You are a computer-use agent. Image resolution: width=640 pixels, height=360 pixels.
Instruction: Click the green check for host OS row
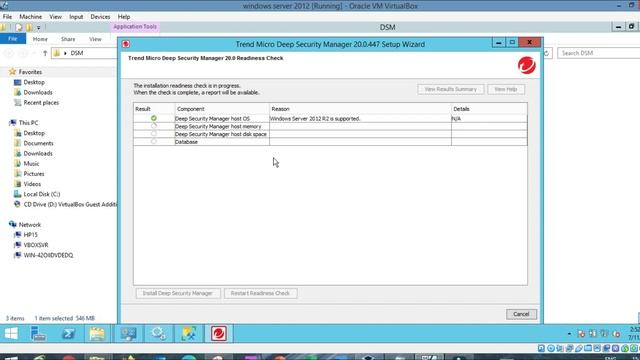(153, 118)
